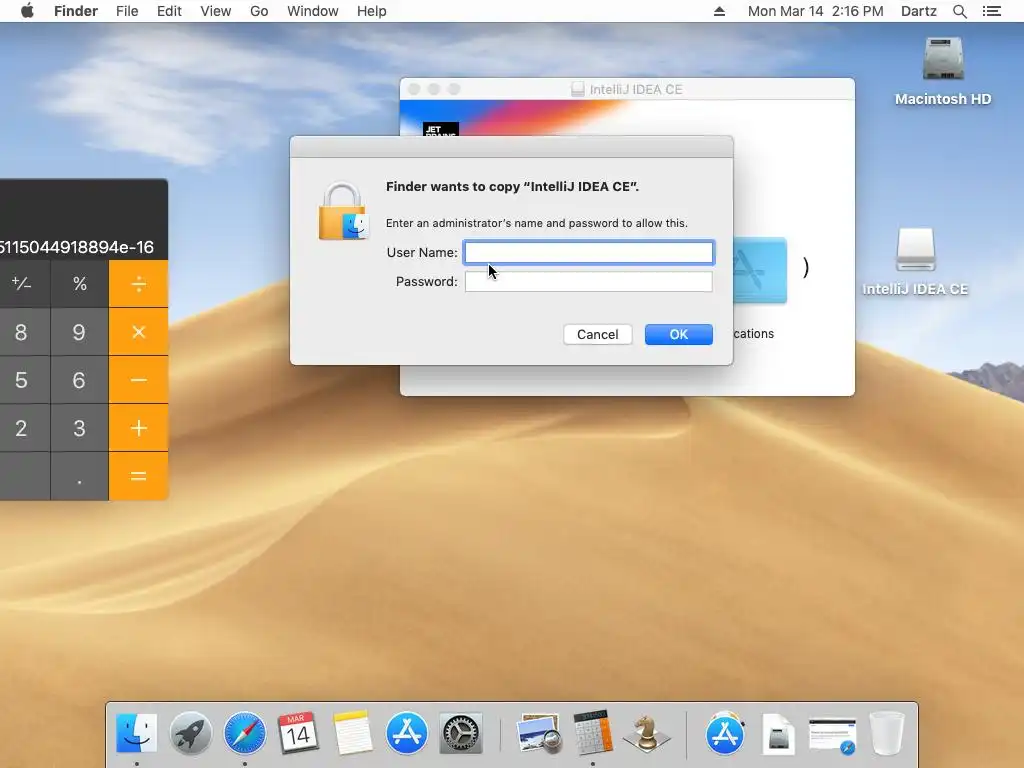This screenshot has width=1024, height=768.
Task: Open the Safari web page document in Dock
Action: pos(832,735)
